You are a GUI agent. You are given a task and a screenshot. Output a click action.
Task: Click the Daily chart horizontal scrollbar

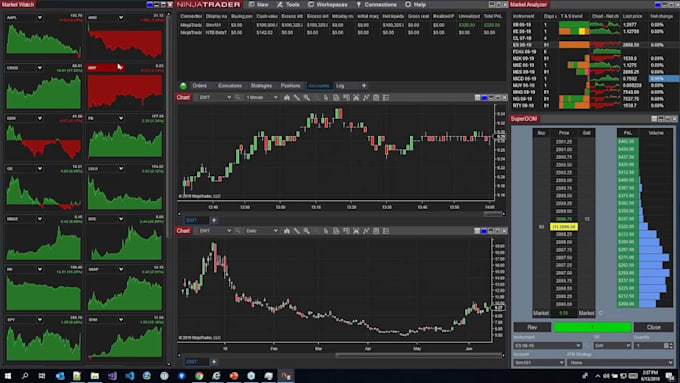tap(418, 355)
